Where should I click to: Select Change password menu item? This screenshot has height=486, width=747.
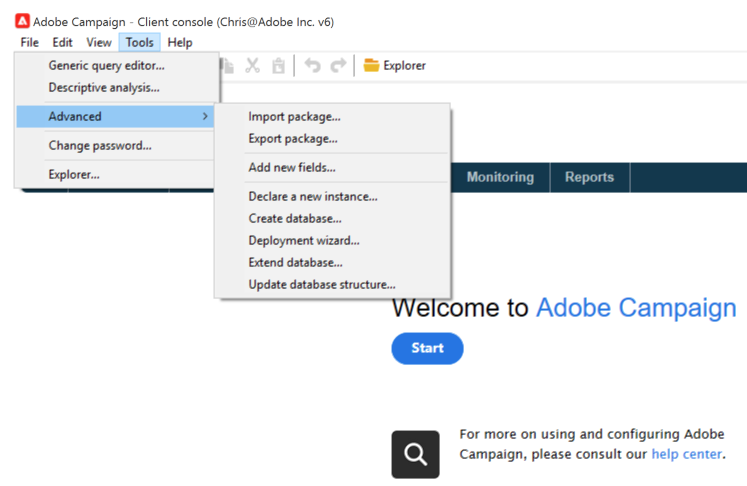(x=115, y=145)
